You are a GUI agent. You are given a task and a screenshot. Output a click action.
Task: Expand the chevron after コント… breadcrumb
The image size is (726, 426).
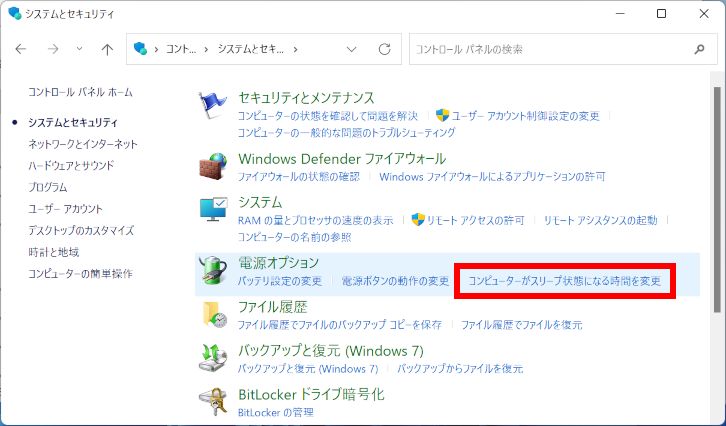tap(206, 49)
